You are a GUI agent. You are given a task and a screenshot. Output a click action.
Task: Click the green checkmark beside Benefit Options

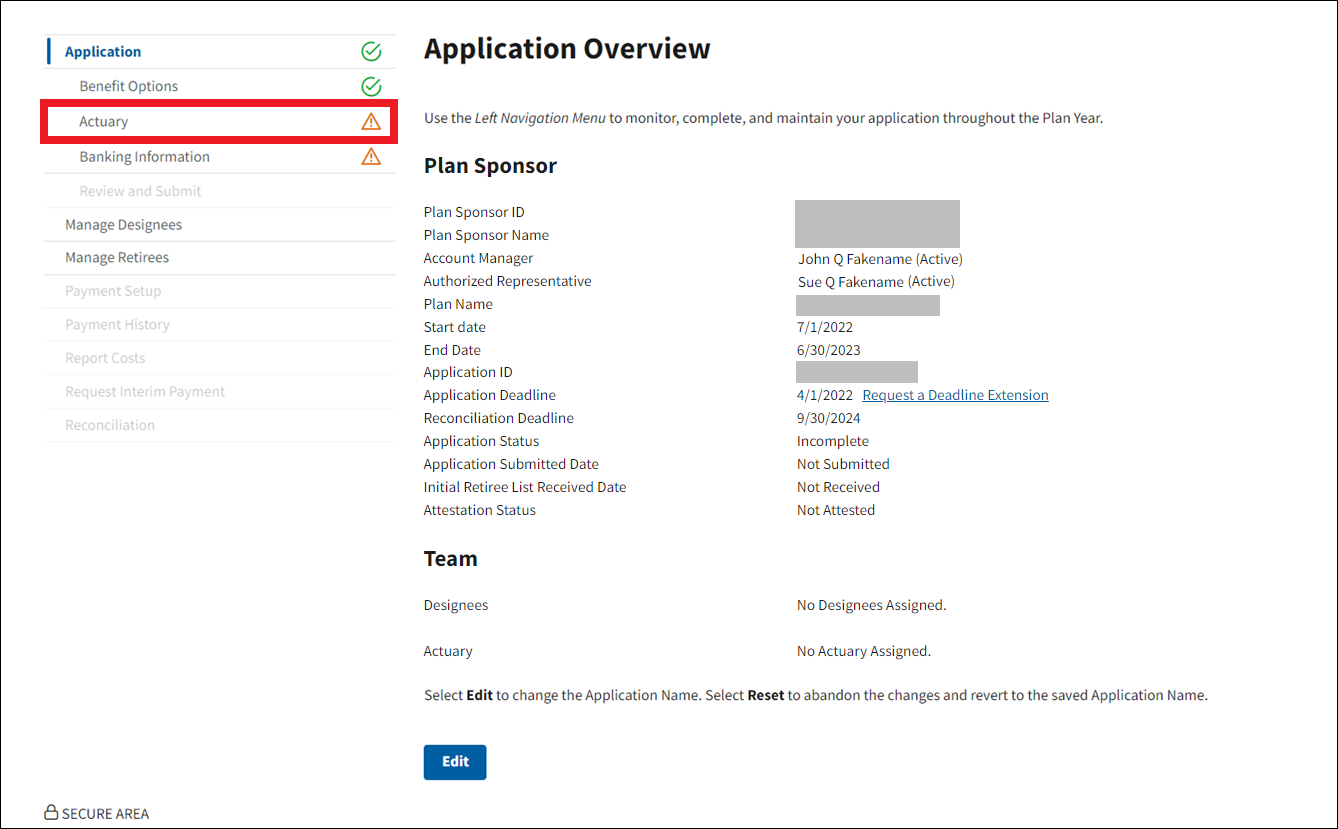pos(371,87)
